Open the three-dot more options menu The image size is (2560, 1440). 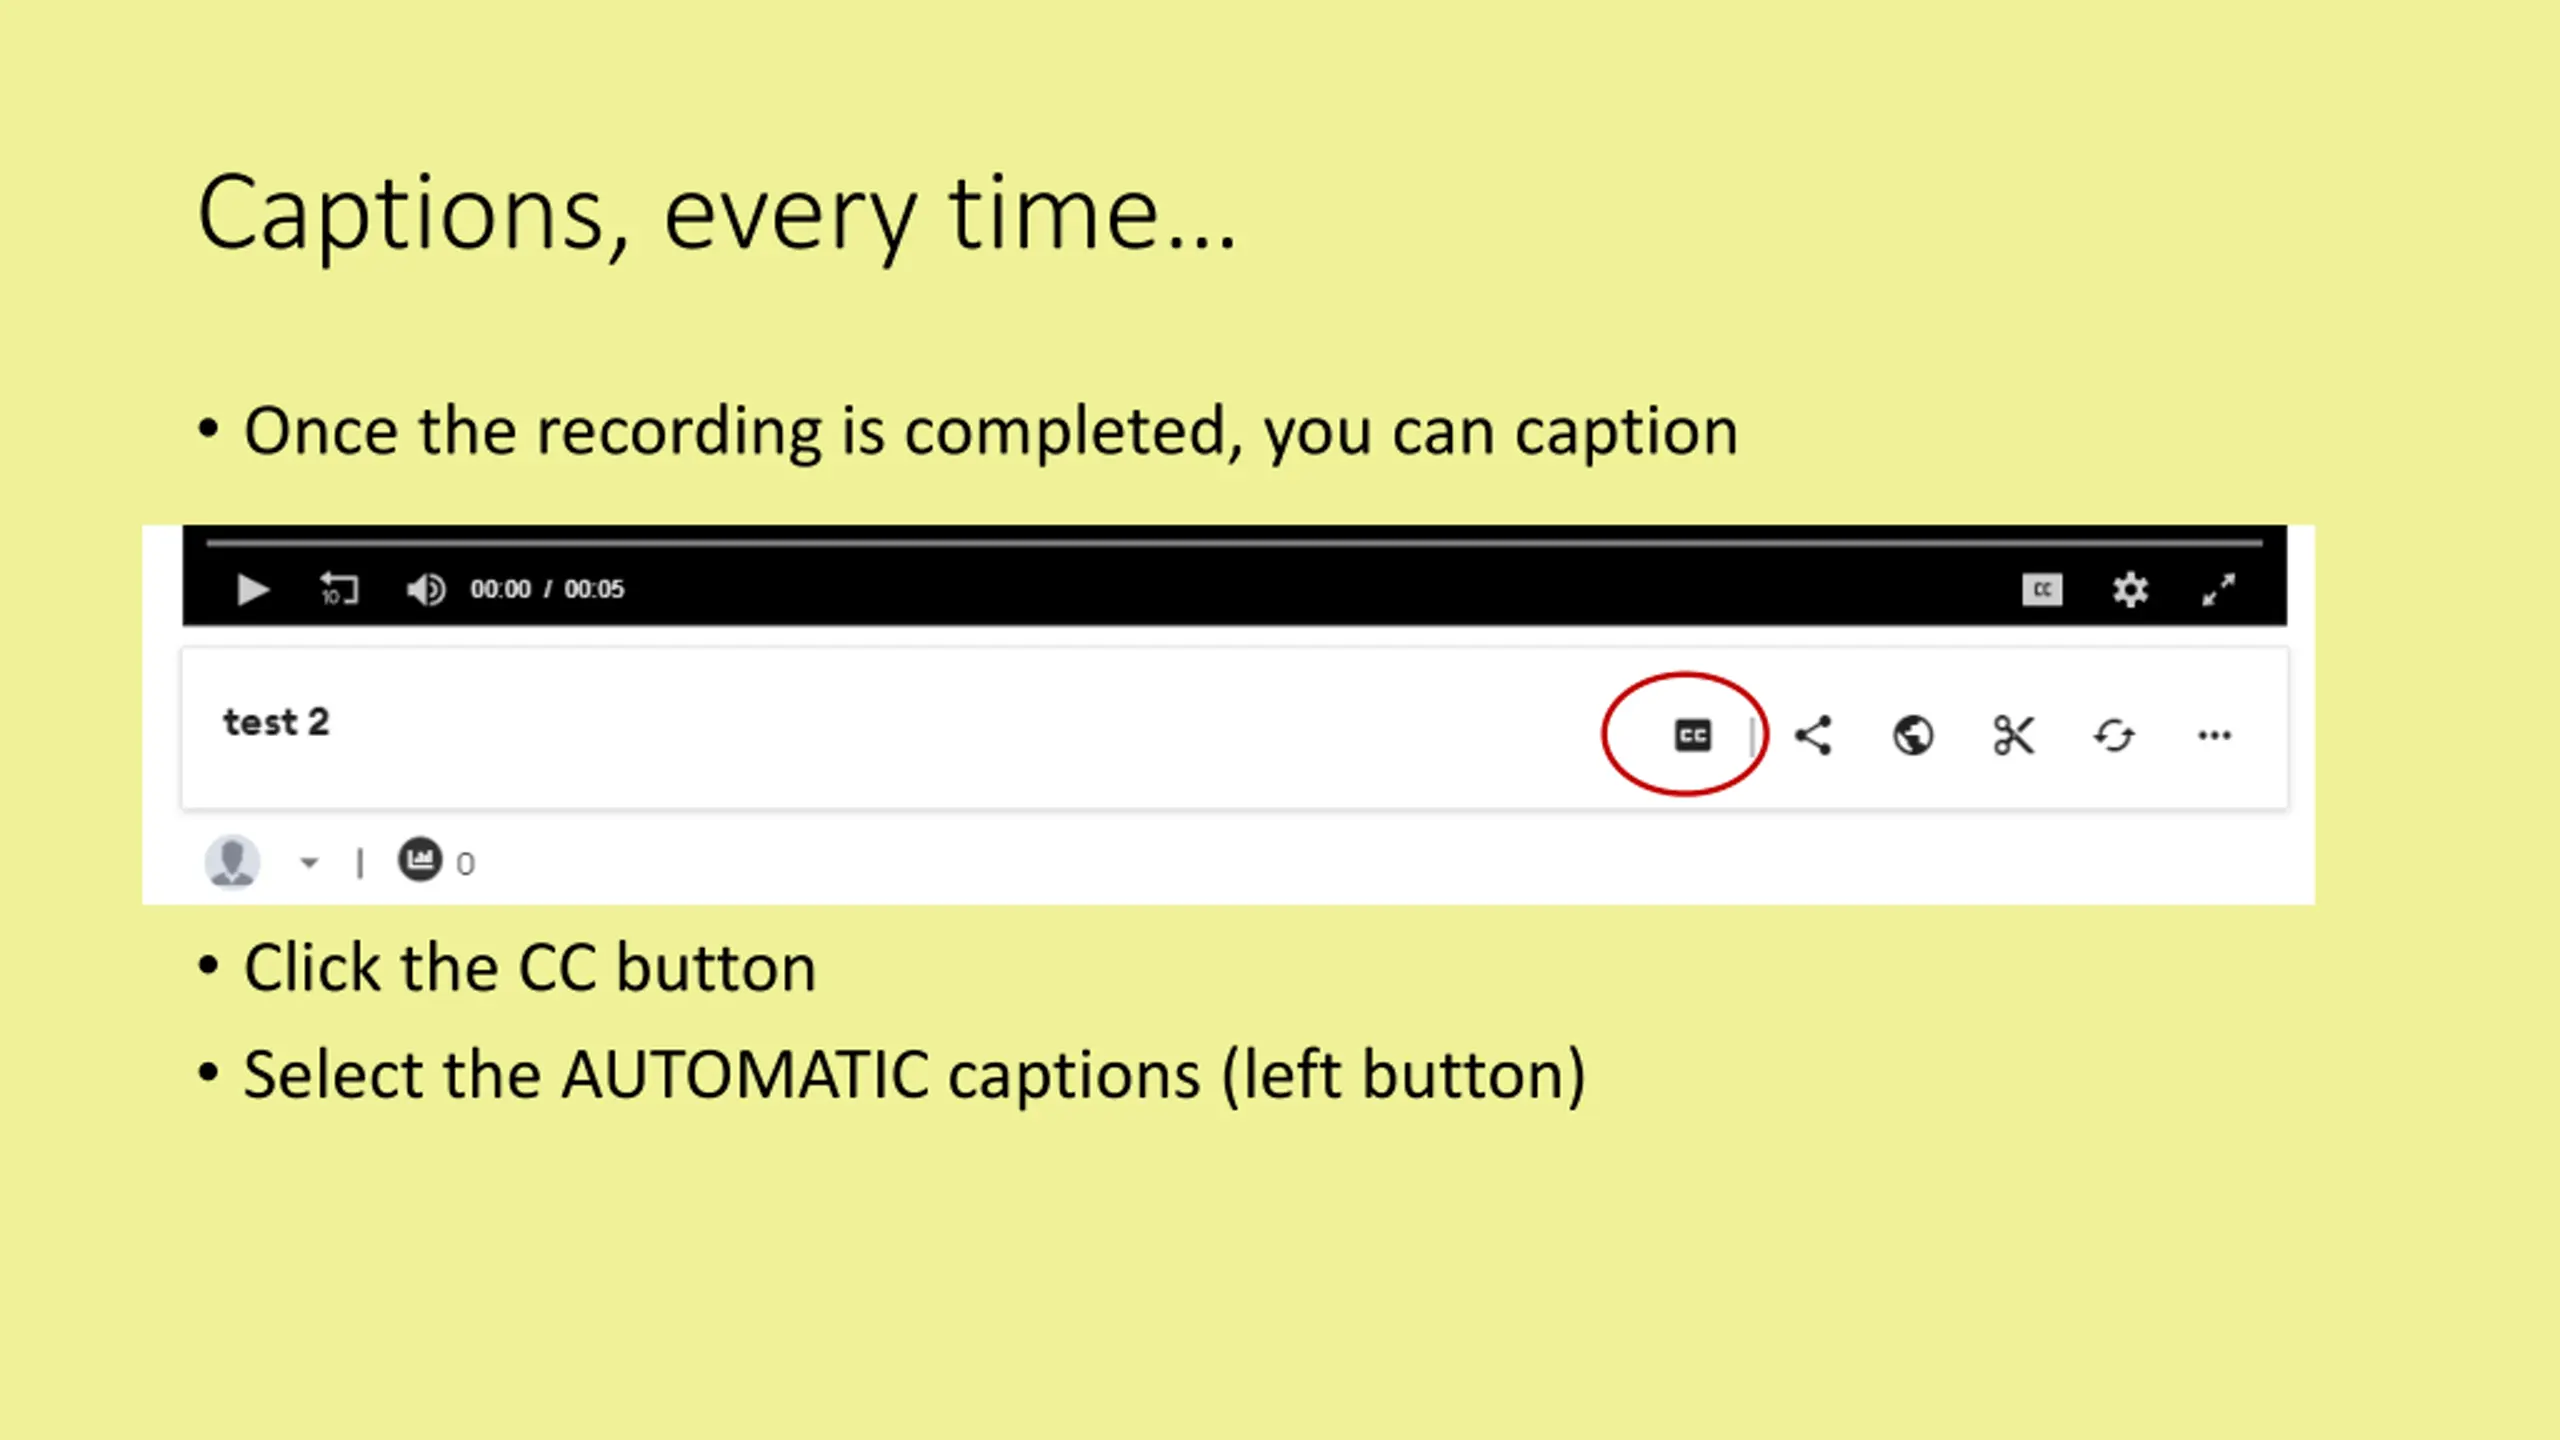click(2214, 736)
